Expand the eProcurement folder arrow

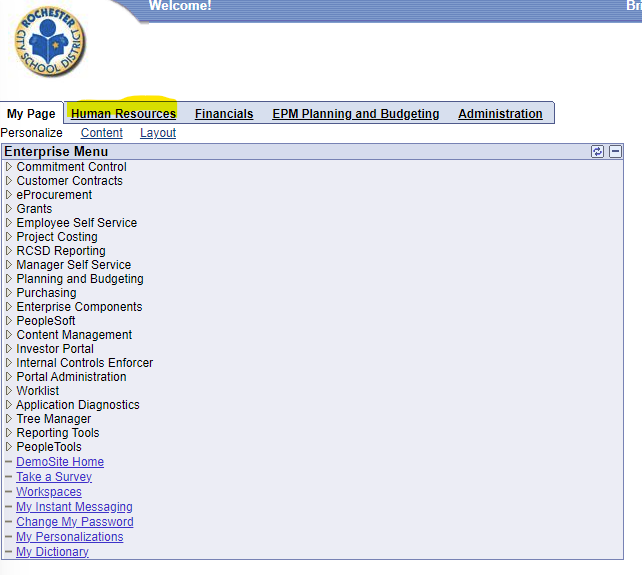tap(9, 195)
